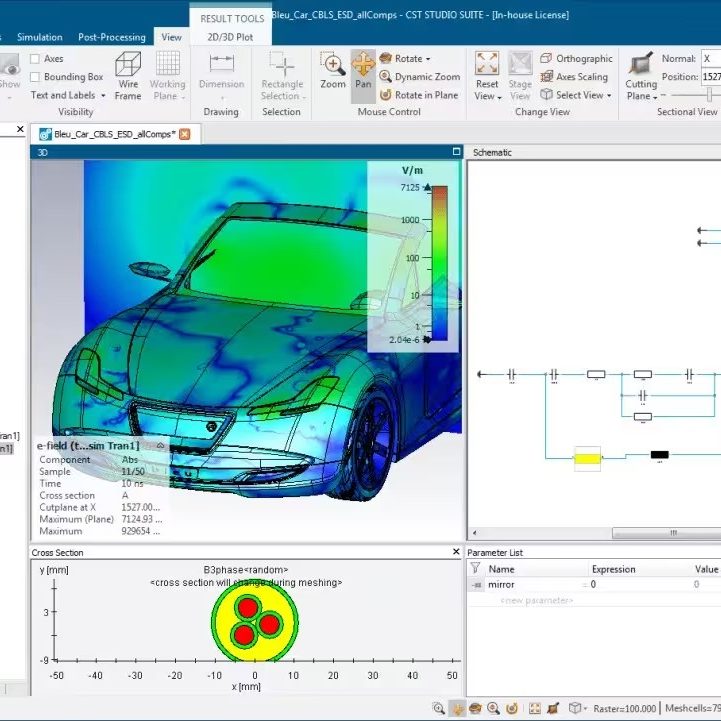The width and height of the screenshot is (721, 721).
Task: Open the Cutting Plane tool
Action: [x=641, y=76]
